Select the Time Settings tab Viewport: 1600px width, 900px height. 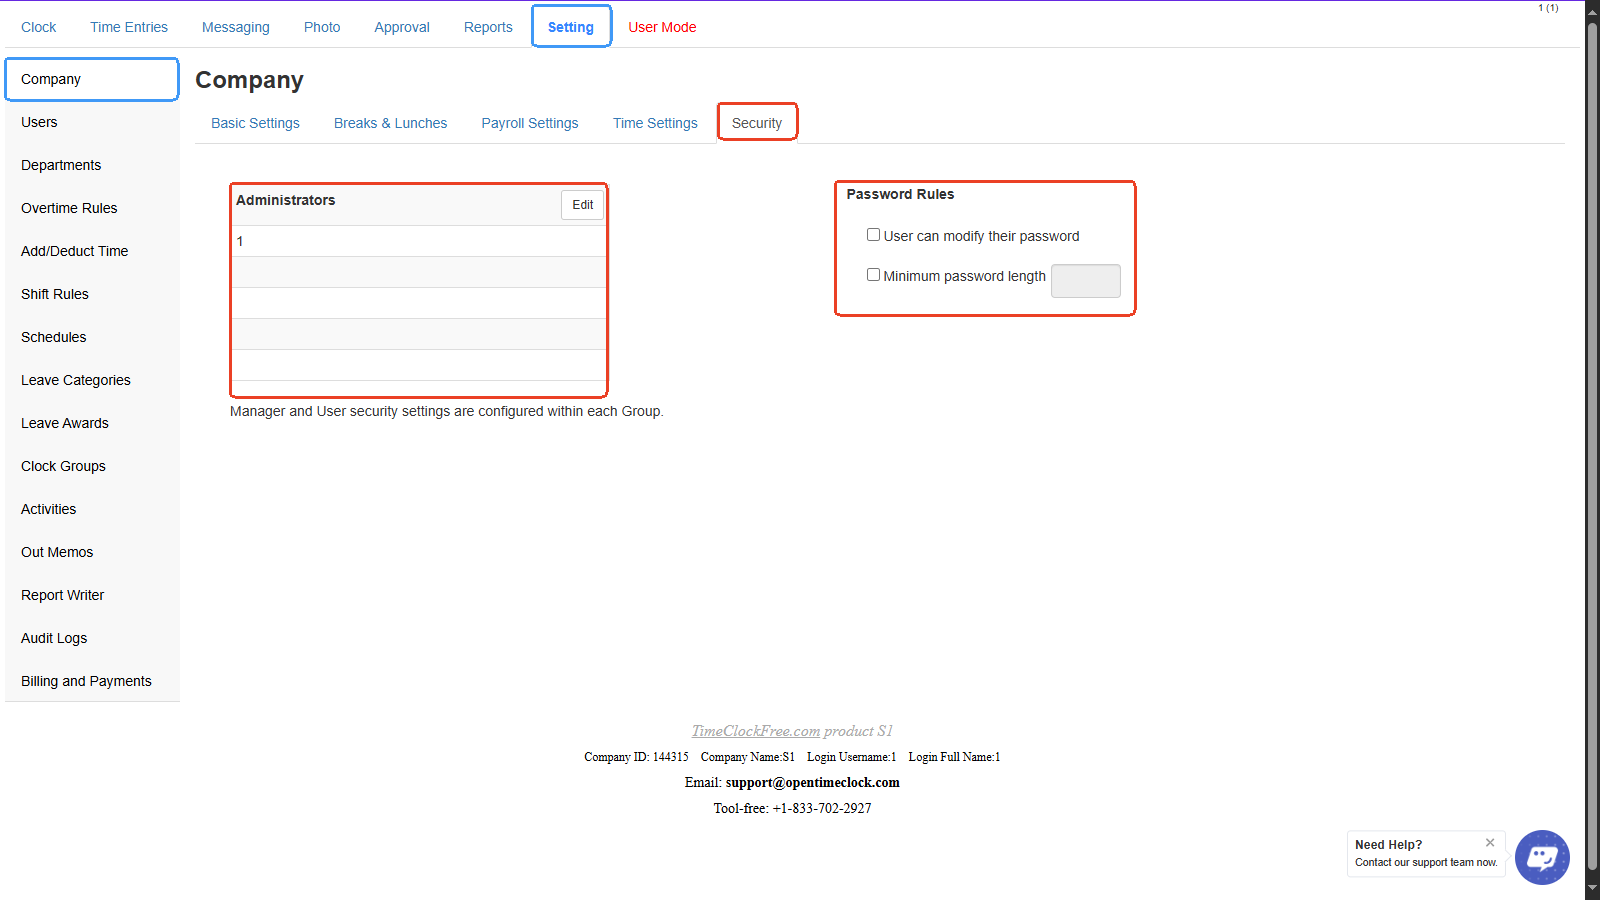coord(655,123)
